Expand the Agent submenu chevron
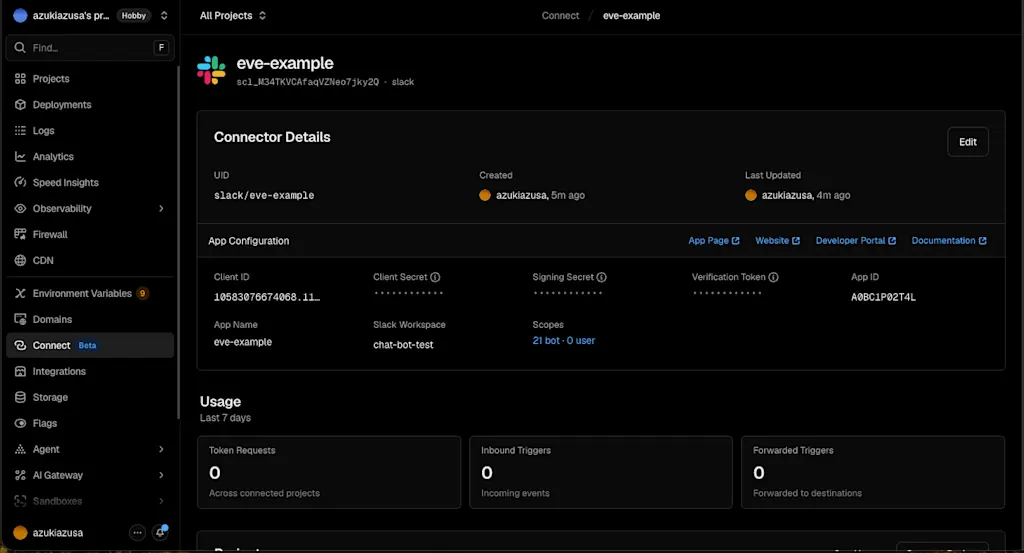The width and height of the screenshot is (1024, 553). pos(161,449)
